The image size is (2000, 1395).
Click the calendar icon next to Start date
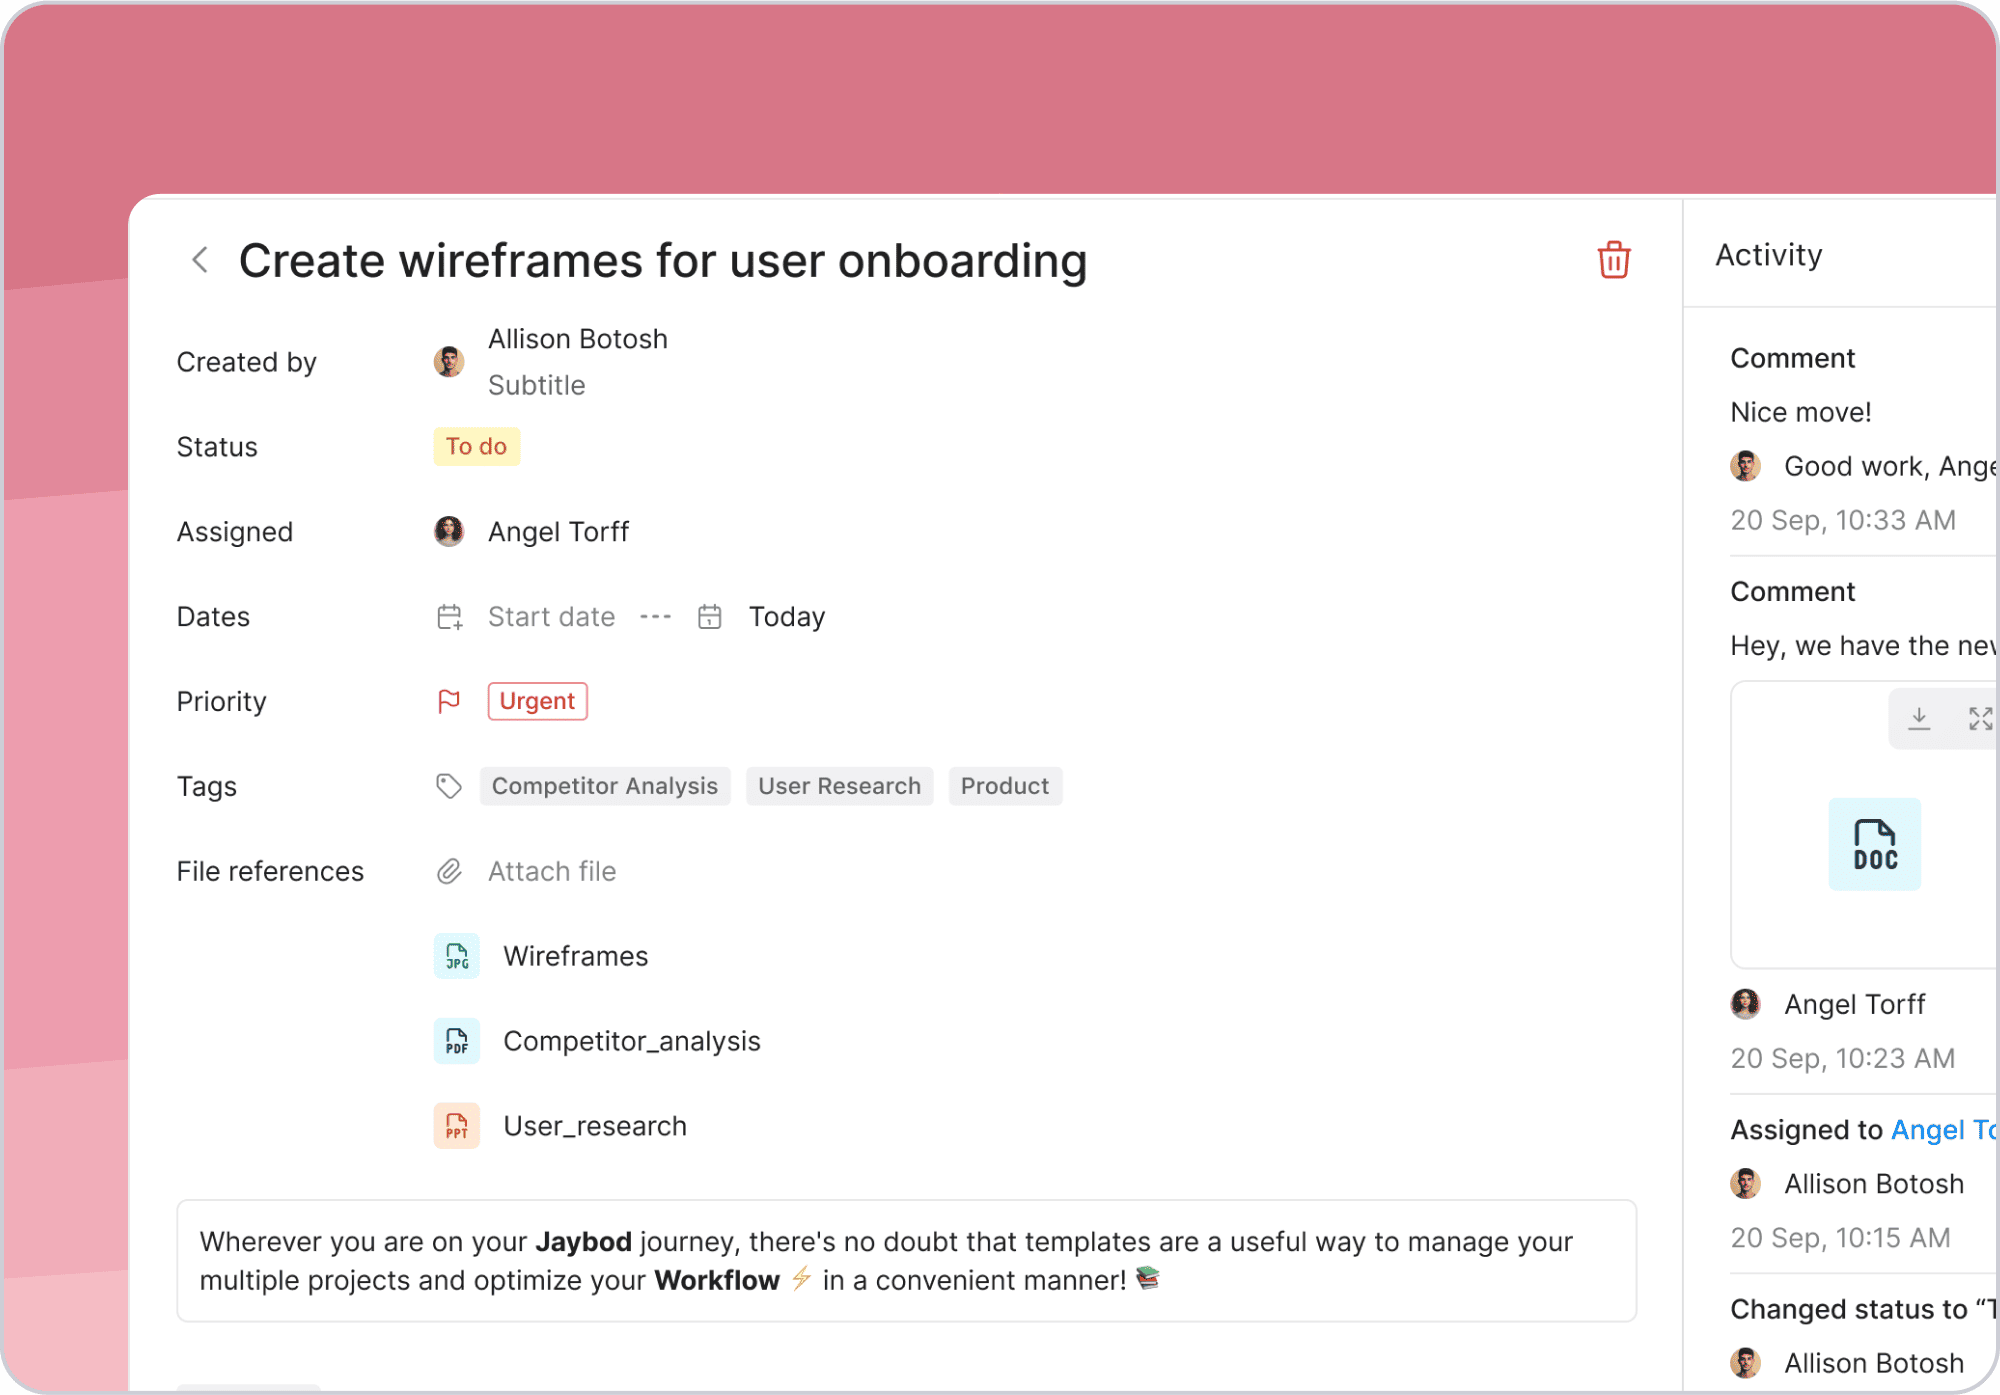pyautogui.click(x=449, y=616)
